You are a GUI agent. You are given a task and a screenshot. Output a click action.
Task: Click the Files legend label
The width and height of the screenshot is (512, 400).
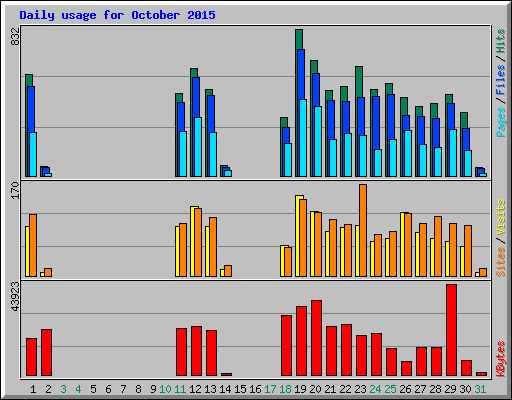[501, 80]
